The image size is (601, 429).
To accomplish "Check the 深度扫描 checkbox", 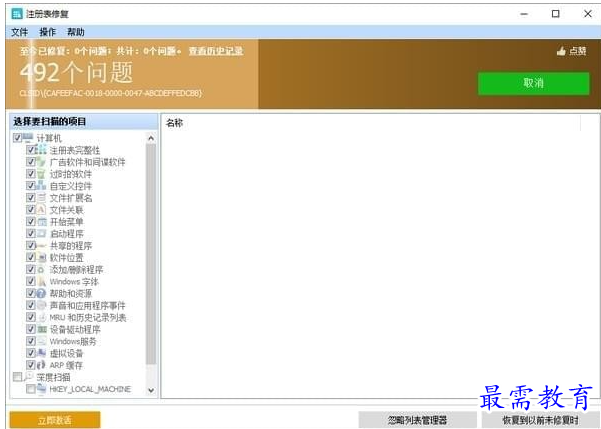I will (17, 377).
